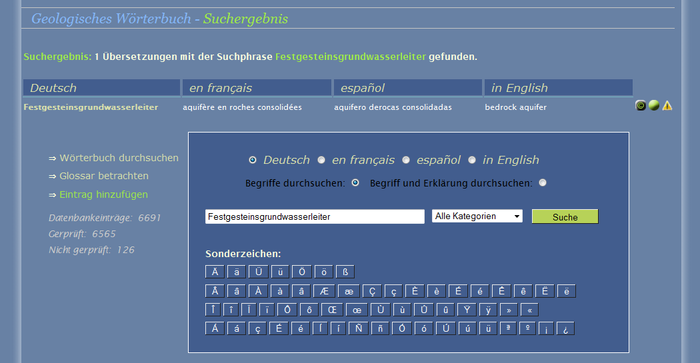Insert special character capital Ê
The width and height of the screenshot is (700, 363).
(x=501, y=291)
